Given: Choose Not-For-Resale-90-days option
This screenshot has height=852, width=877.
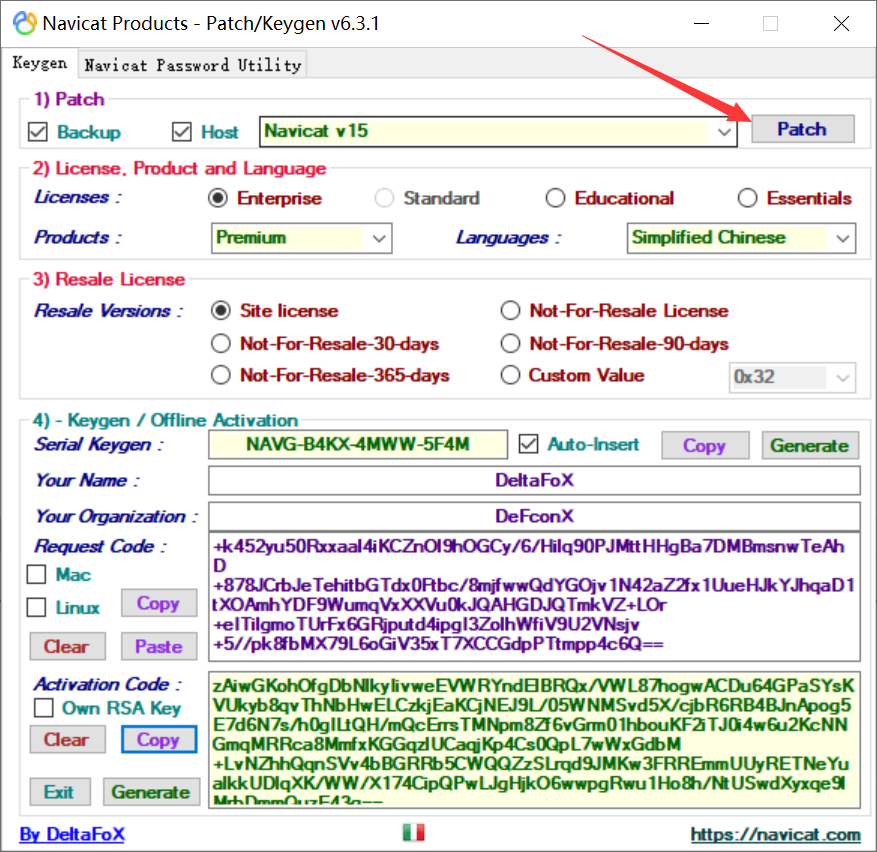Looking at the screenshot, I should coord(511,344).
